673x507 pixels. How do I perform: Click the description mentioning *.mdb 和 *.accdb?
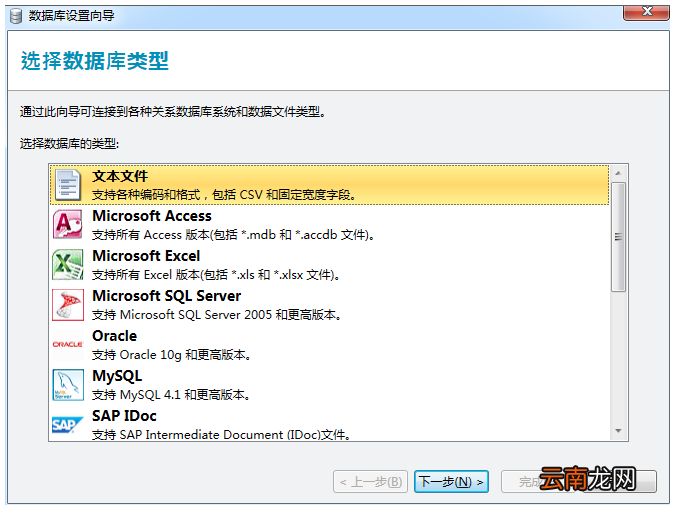[233, 235]
